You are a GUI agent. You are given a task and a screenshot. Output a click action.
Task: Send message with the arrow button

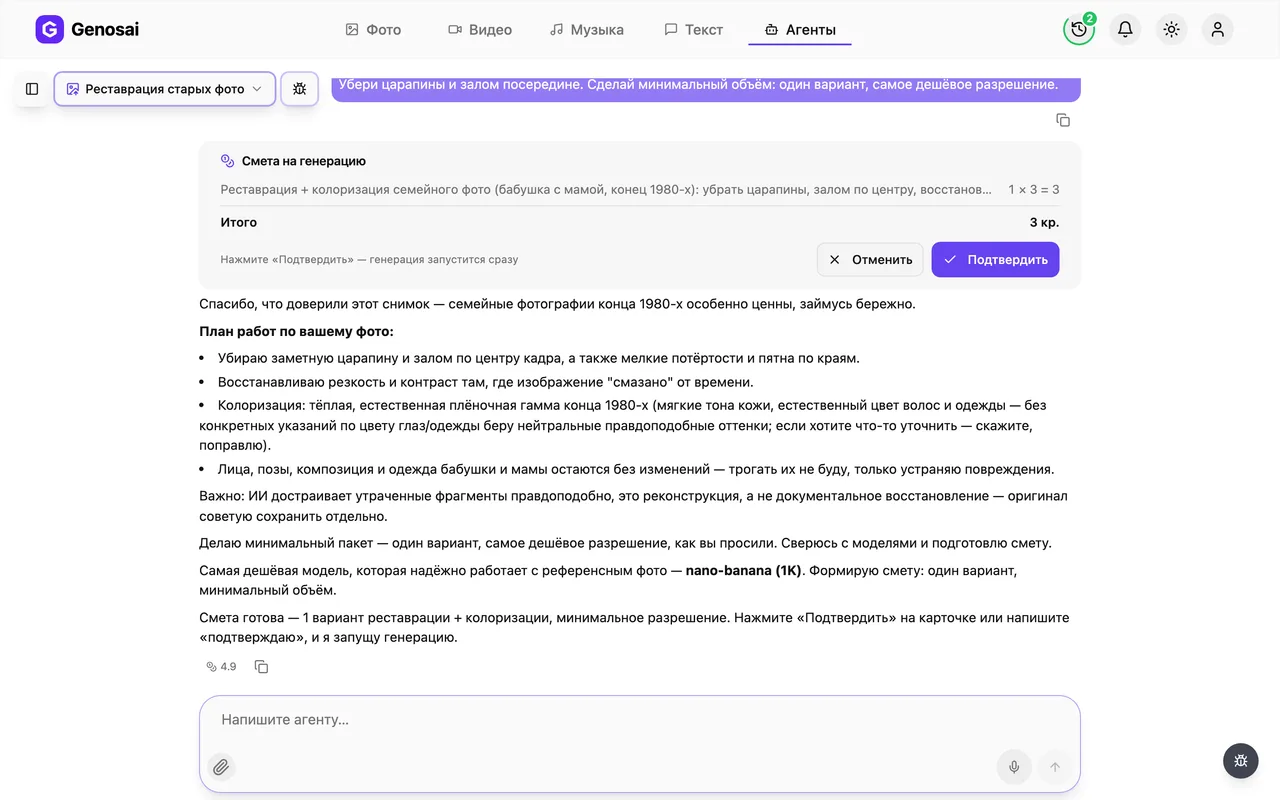[1054, 767]
